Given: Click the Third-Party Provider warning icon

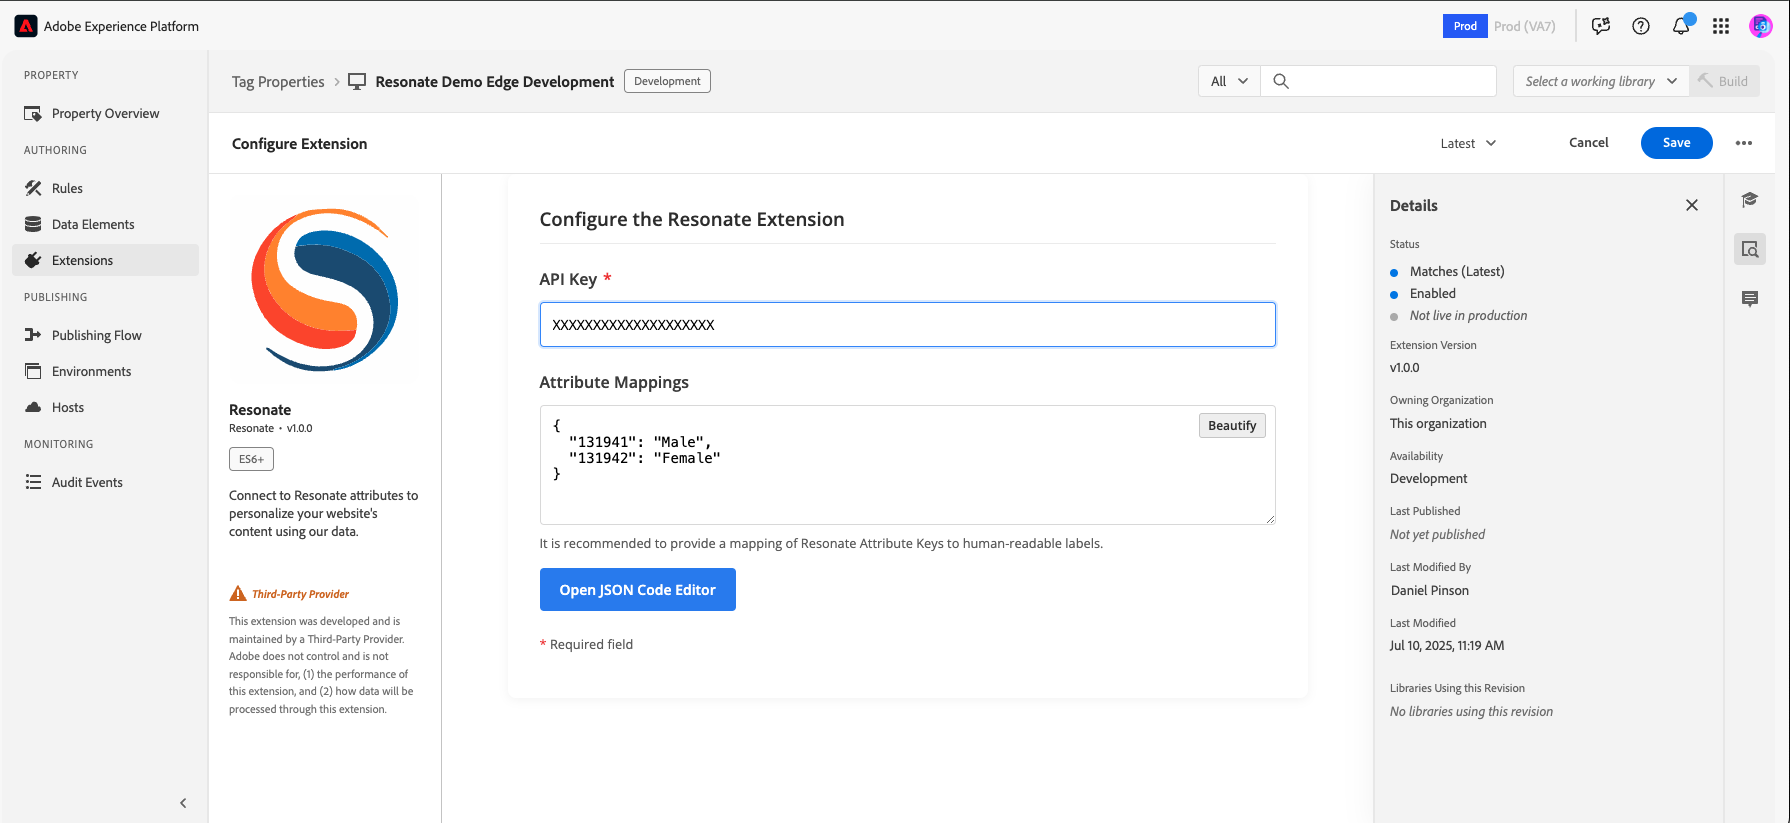Looking at the screenshot, I should (x=238, y=594).
